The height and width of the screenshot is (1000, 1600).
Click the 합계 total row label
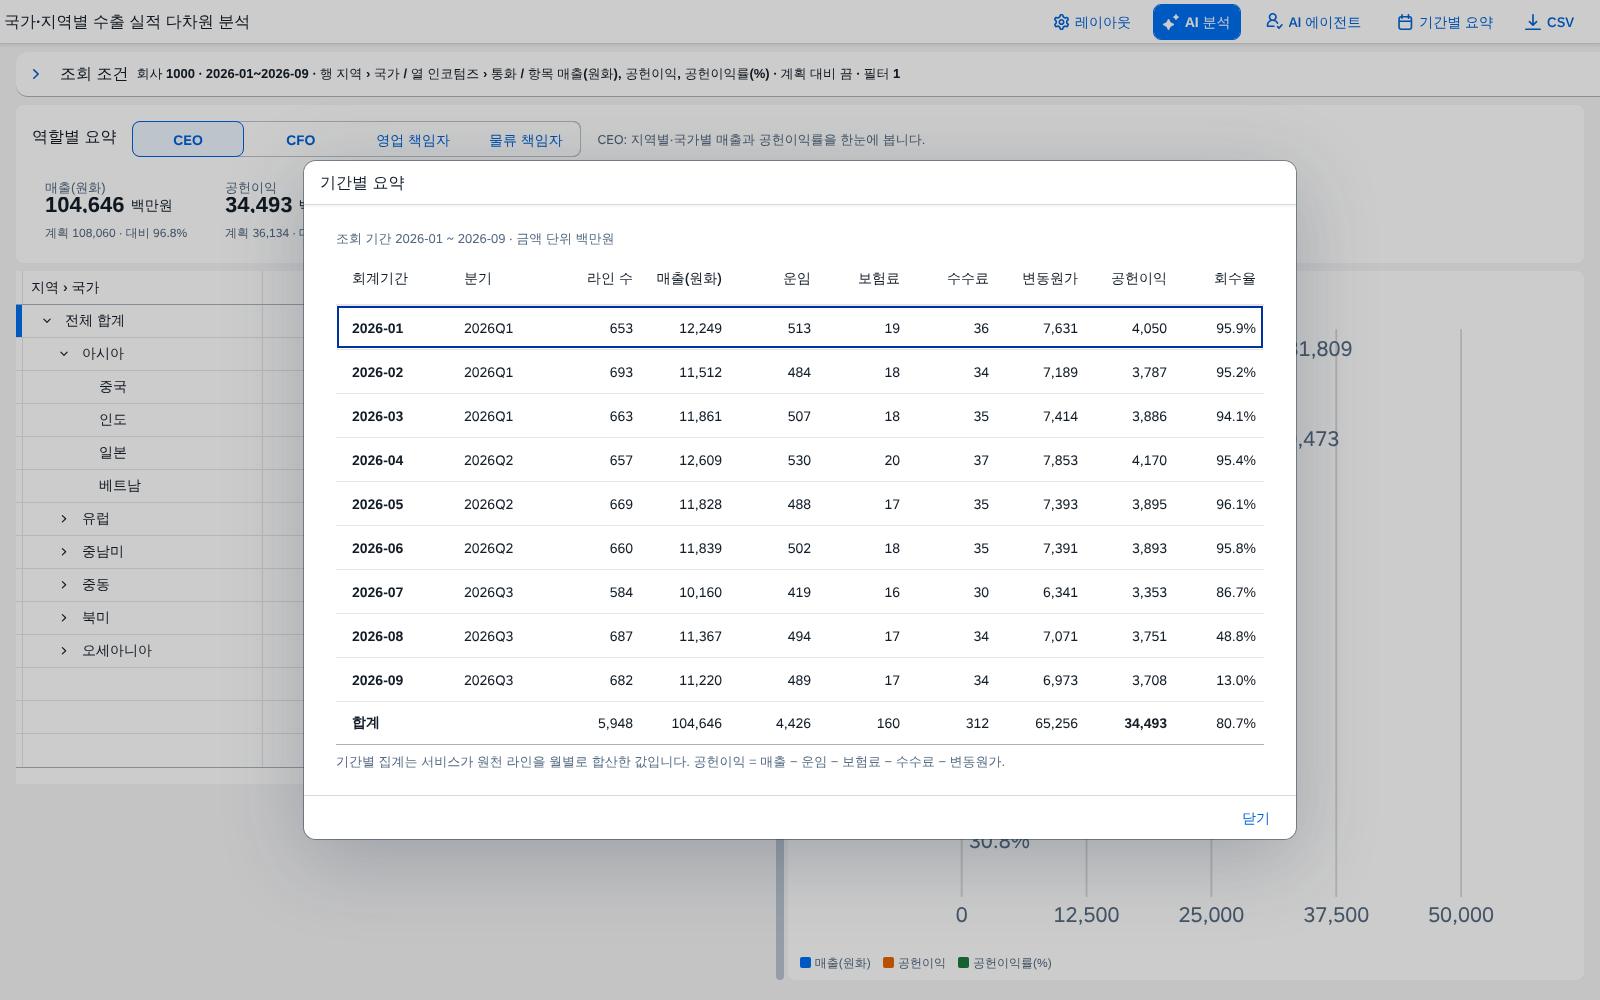(365, 723)
